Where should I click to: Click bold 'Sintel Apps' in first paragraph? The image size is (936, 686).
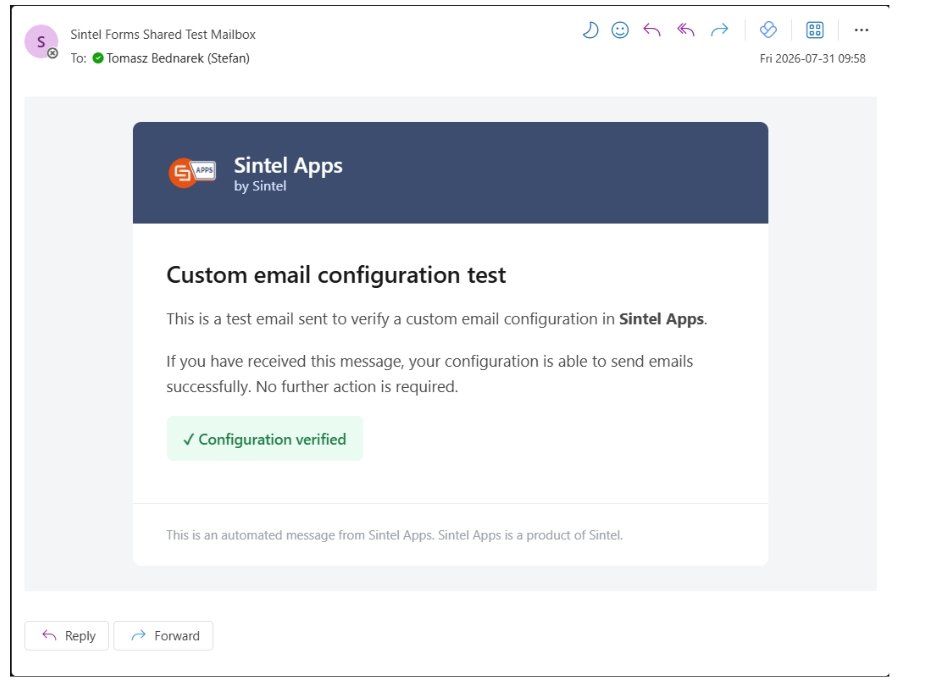pos(661,319)
